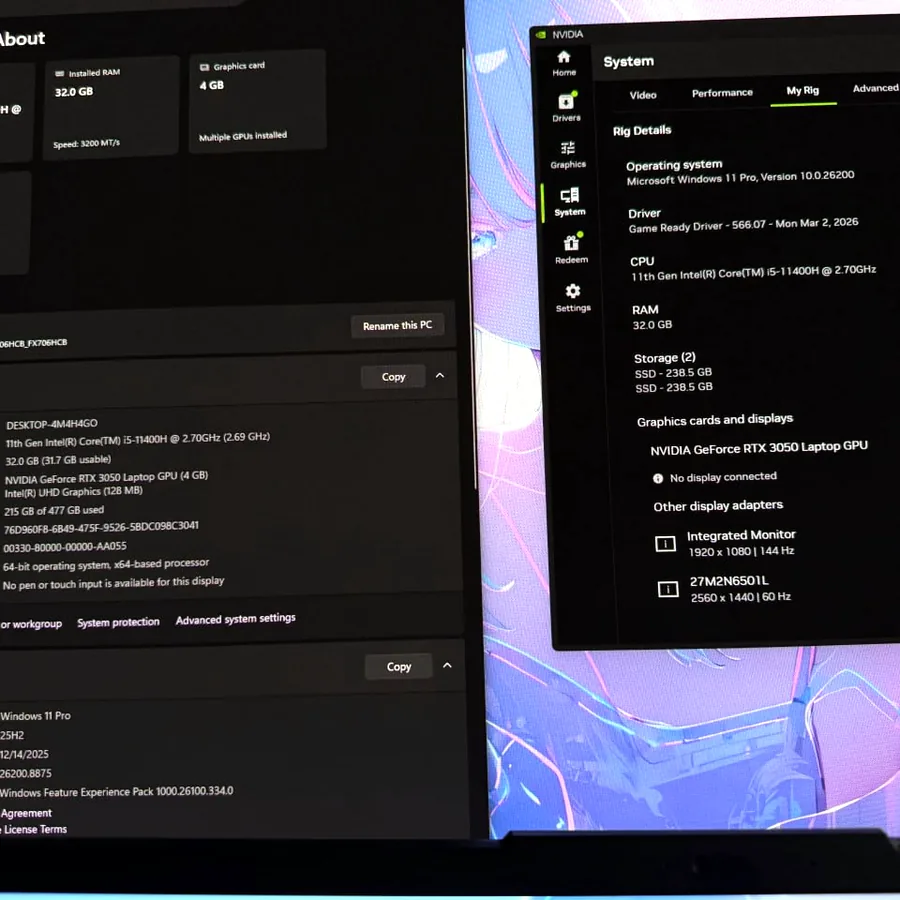Open the Settings gear icon
Screen dimensions: 900x900
click(x=572, y=291)
